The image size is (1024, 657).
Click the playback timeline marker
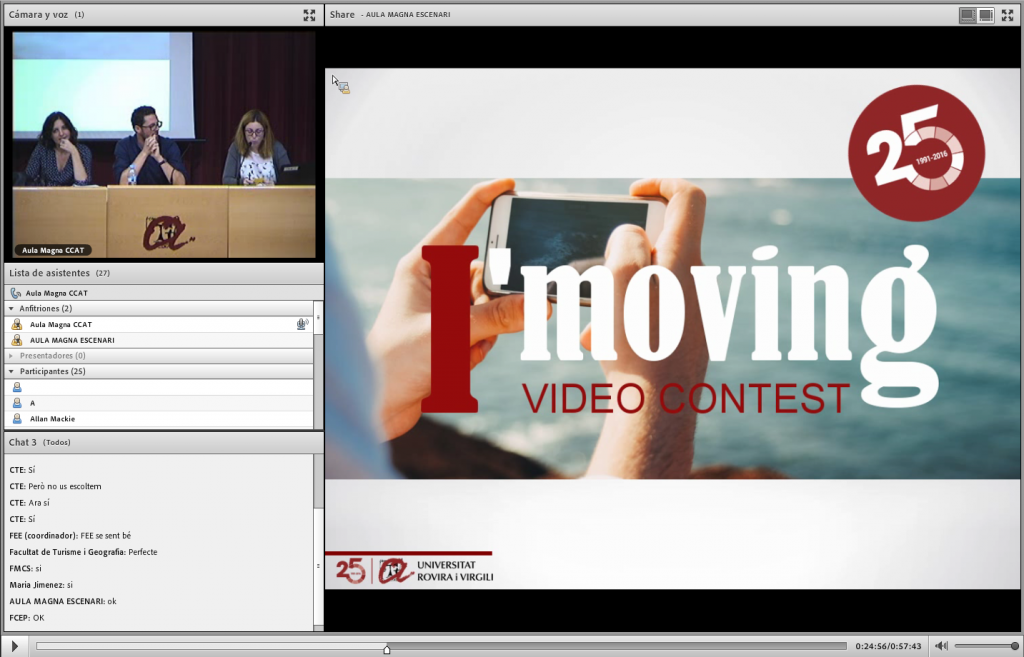point(387,648)
